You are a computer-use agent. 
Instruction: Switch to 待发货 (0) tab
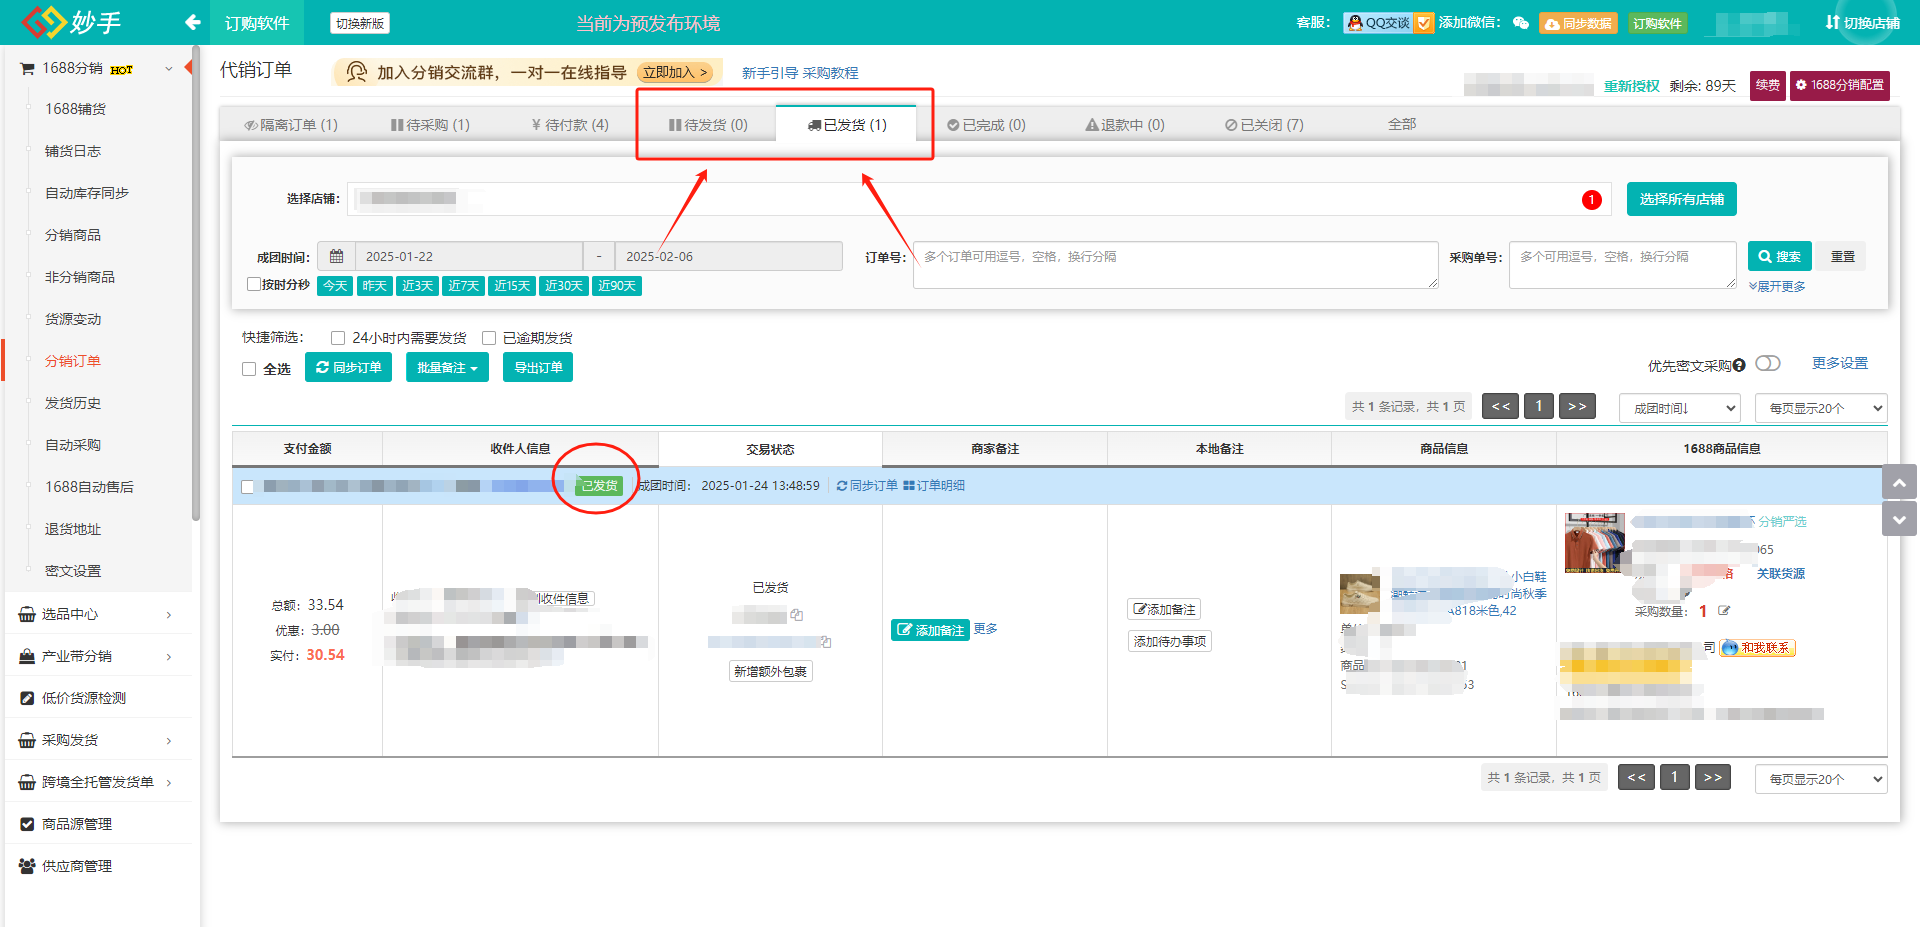[x=708, y=125]
